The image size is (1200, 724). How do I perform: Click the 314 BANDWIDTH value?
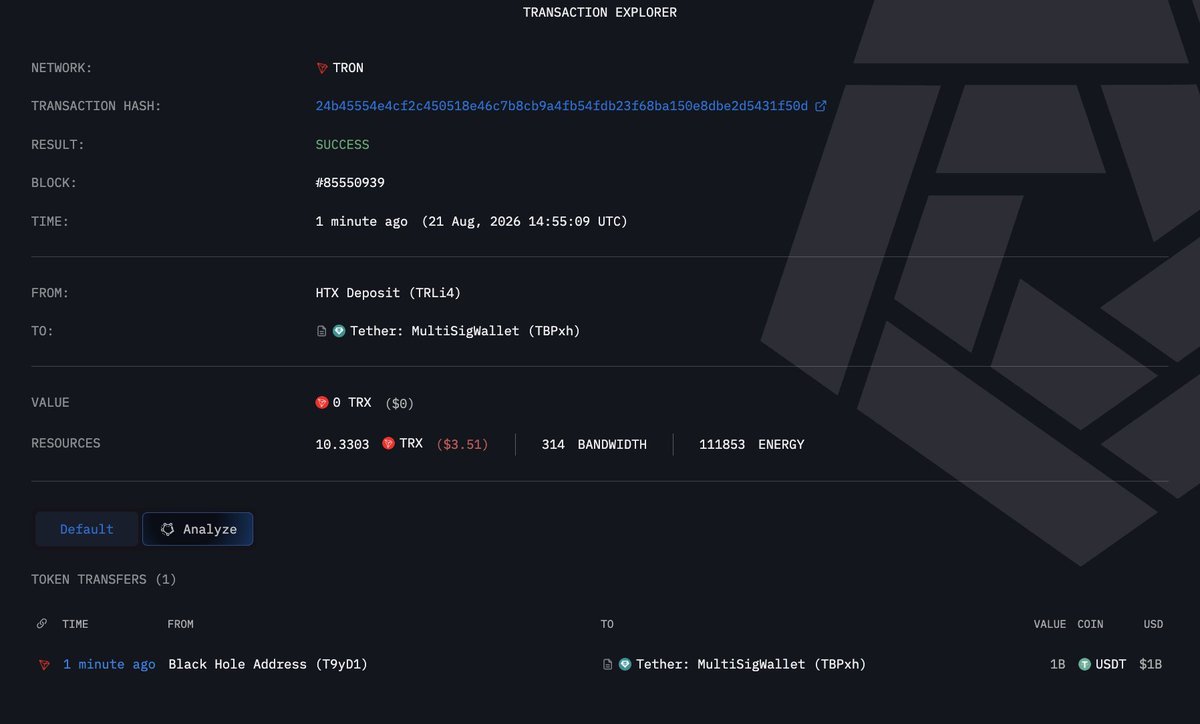coord(594,444)
